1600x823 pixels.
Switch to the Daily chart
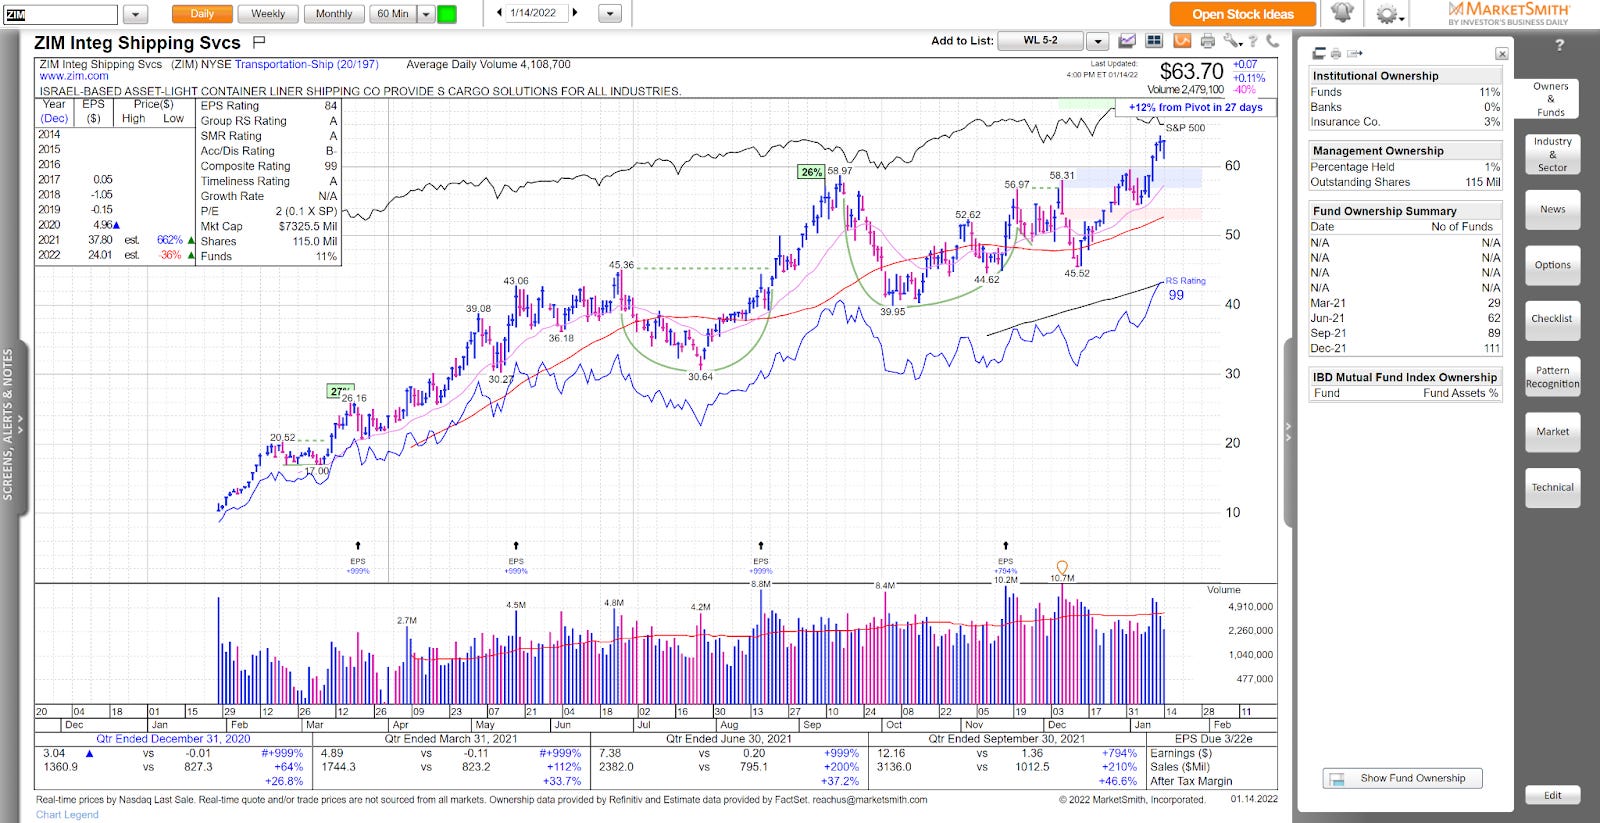click(x=202, y=14)
